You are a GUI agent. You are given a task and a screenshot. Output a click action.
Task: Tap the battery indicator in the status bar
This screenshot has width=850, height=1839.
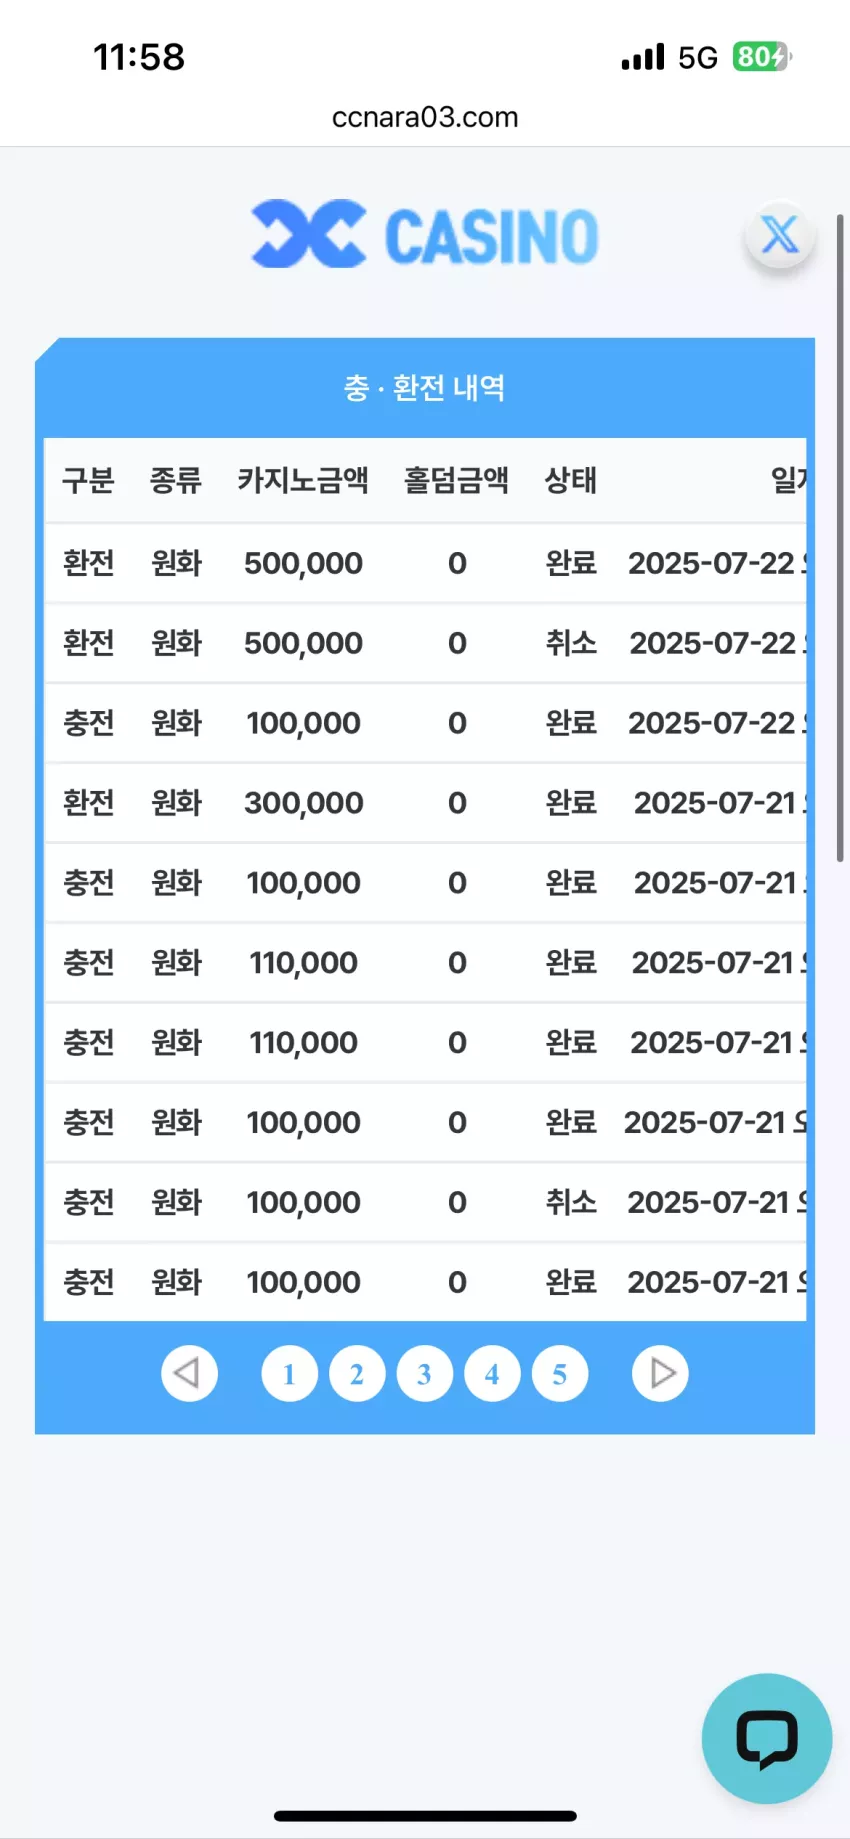762,57
